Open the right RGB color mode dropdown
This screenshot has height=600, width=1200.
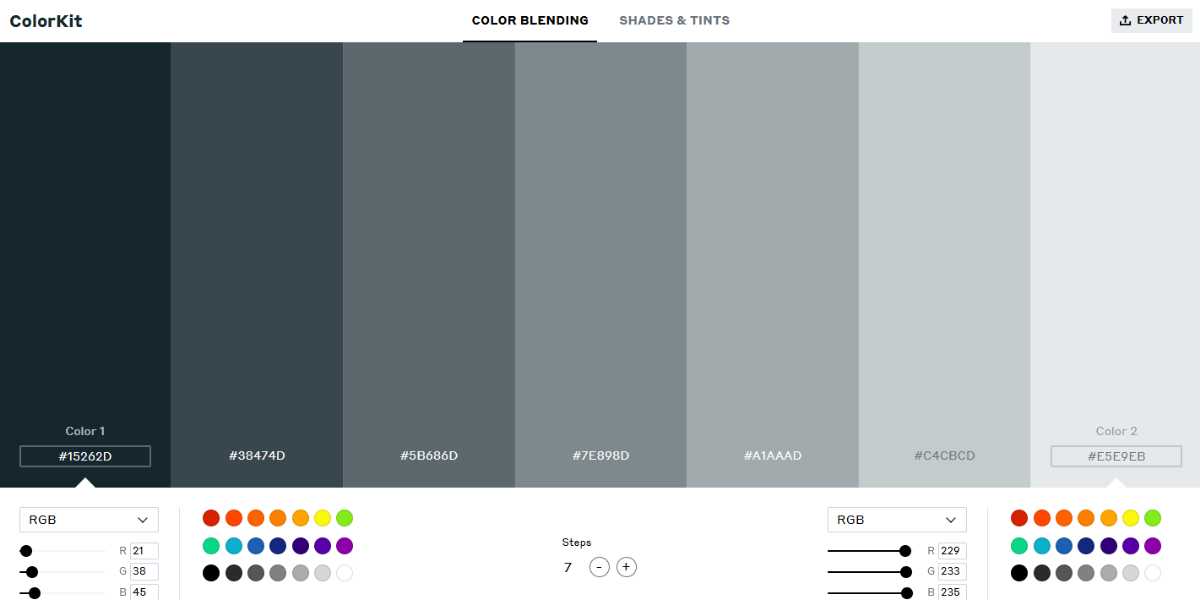pos(896,519)
